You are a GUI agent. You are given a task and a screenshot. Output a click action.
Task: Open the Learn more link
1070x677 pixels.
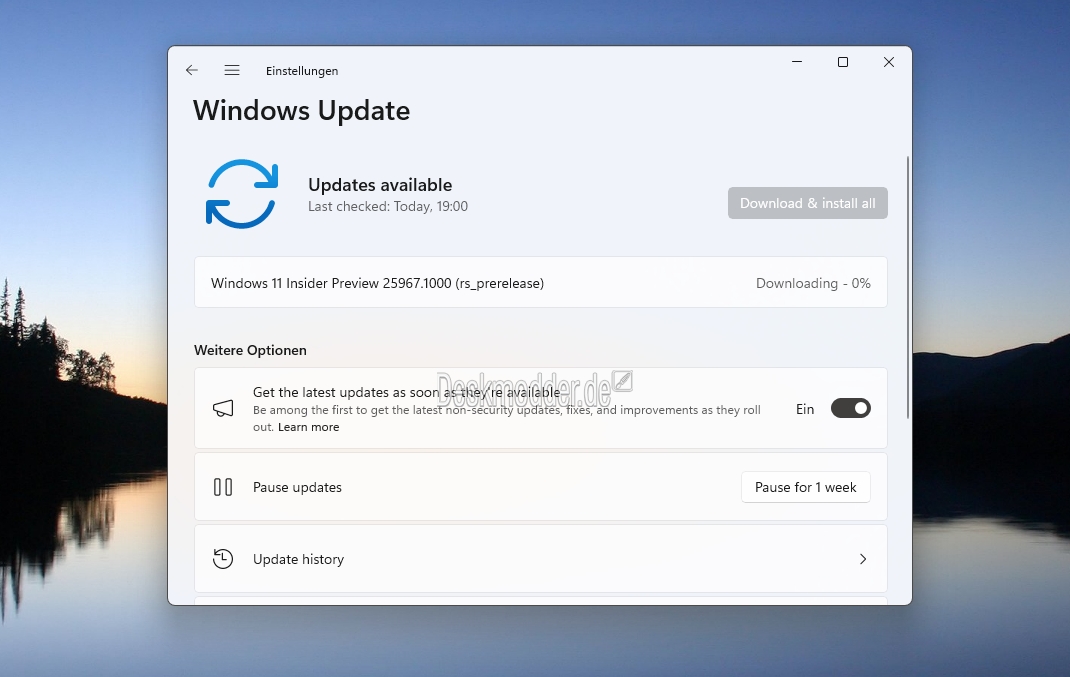(308, 427)
